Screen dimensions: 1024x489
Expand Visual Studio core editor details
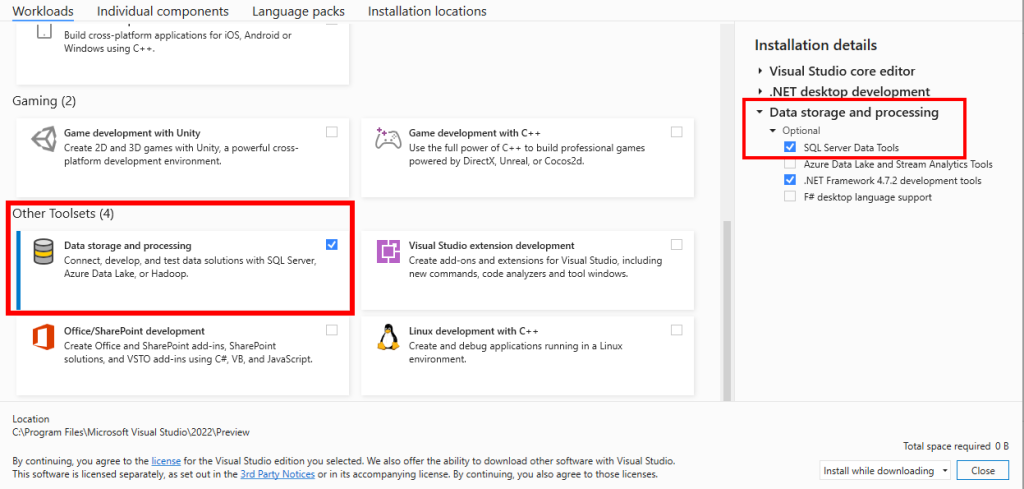click(x=760, y=71)
